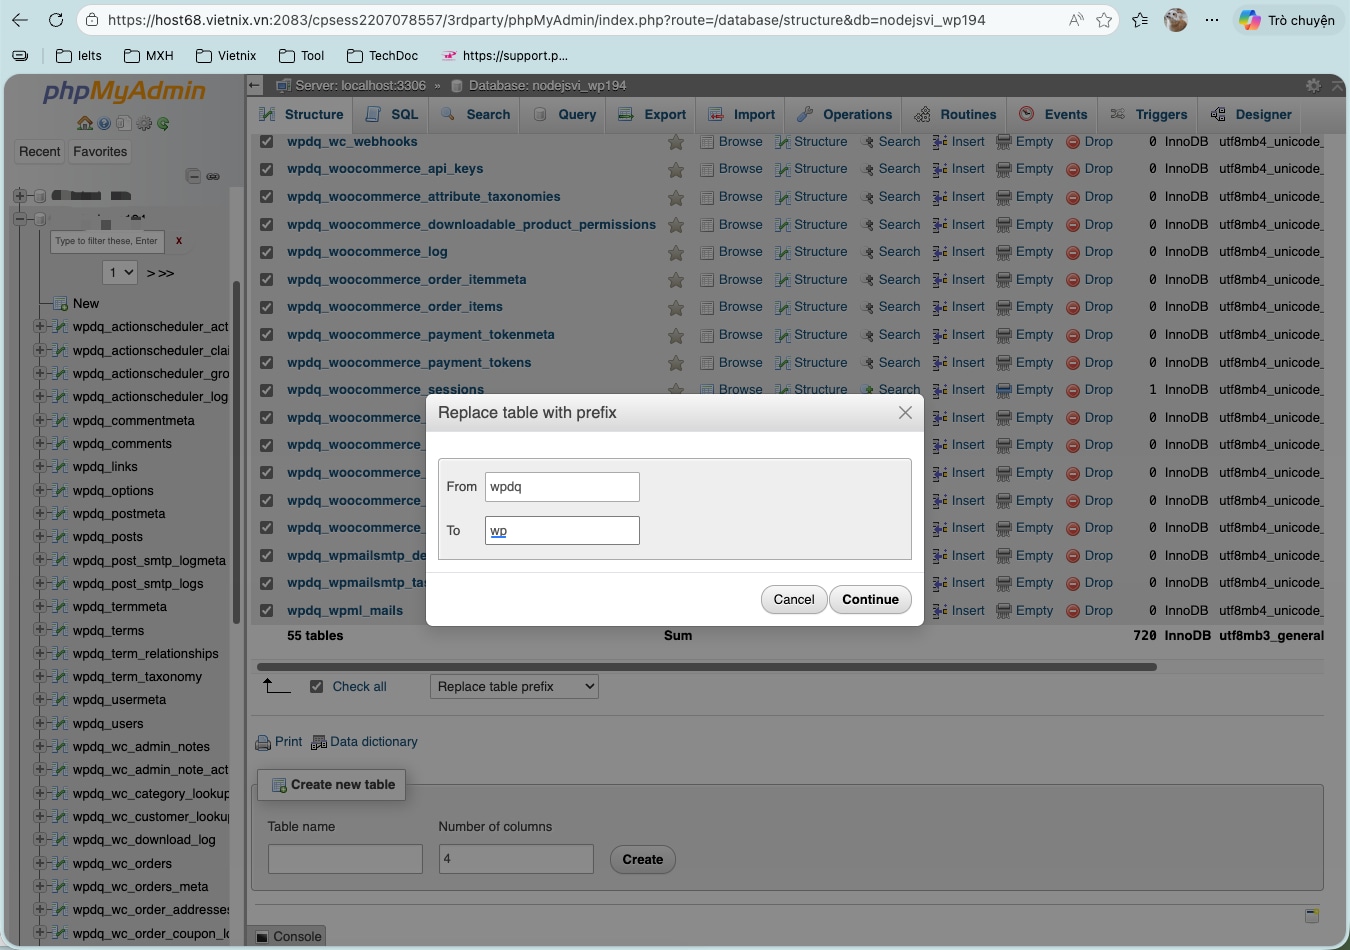Uncheck the wpdq_wc_webhooks row checkbox
The height and width of the screenshot is (950, 1350).
coord(266,142)
